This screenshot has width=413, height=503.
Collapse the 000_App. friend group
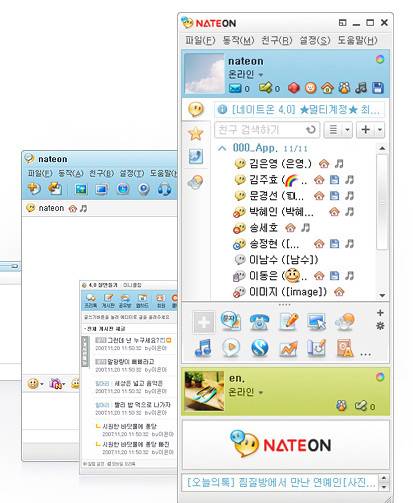(x=222, y=148)
